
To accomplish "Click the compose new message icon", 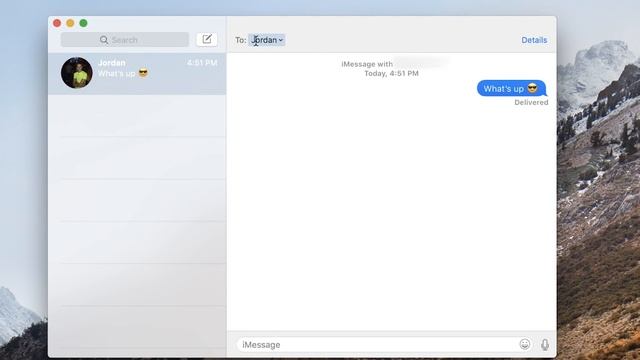I will pyautogui.click(x=207, y=39).
